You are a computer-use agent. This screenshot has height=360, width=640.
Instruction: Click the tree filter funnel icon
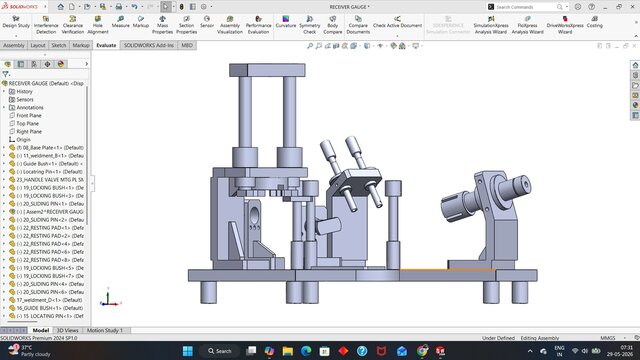tap(5, 74)
